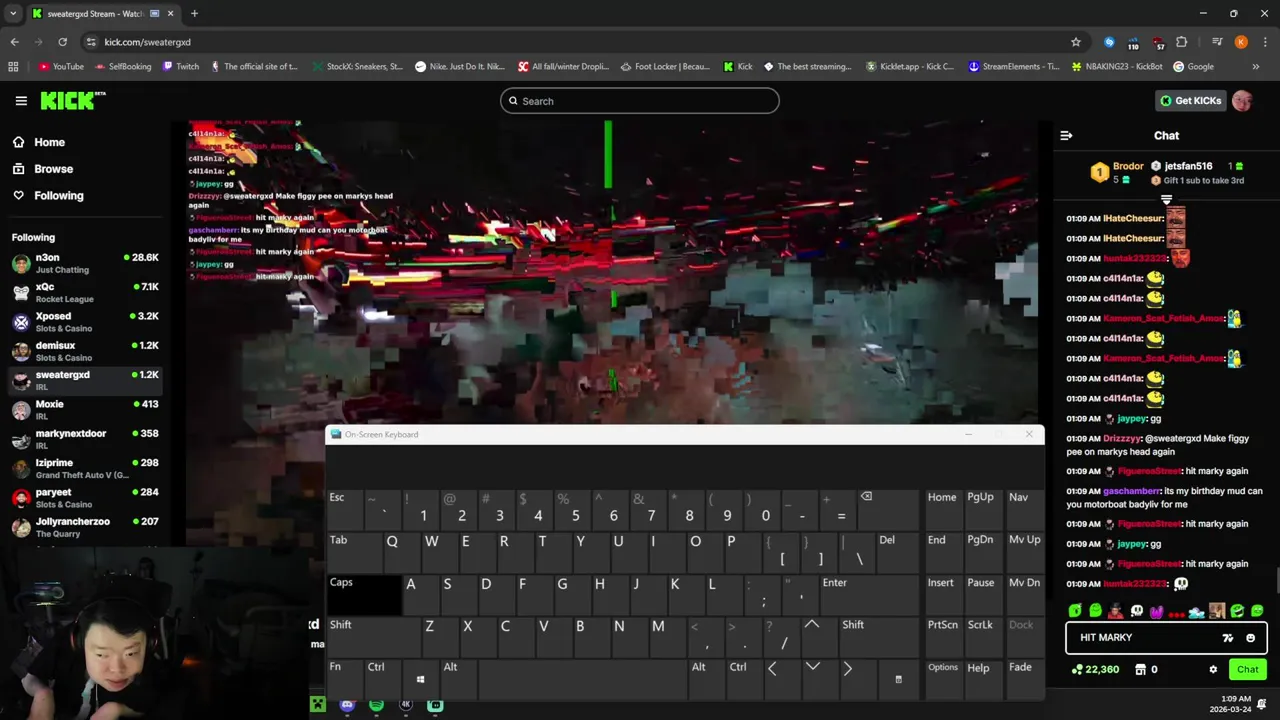
Task: Toggle left Shift key on On-Screen Keyboard
Action: pyautogui.click(x=374, y=637)
